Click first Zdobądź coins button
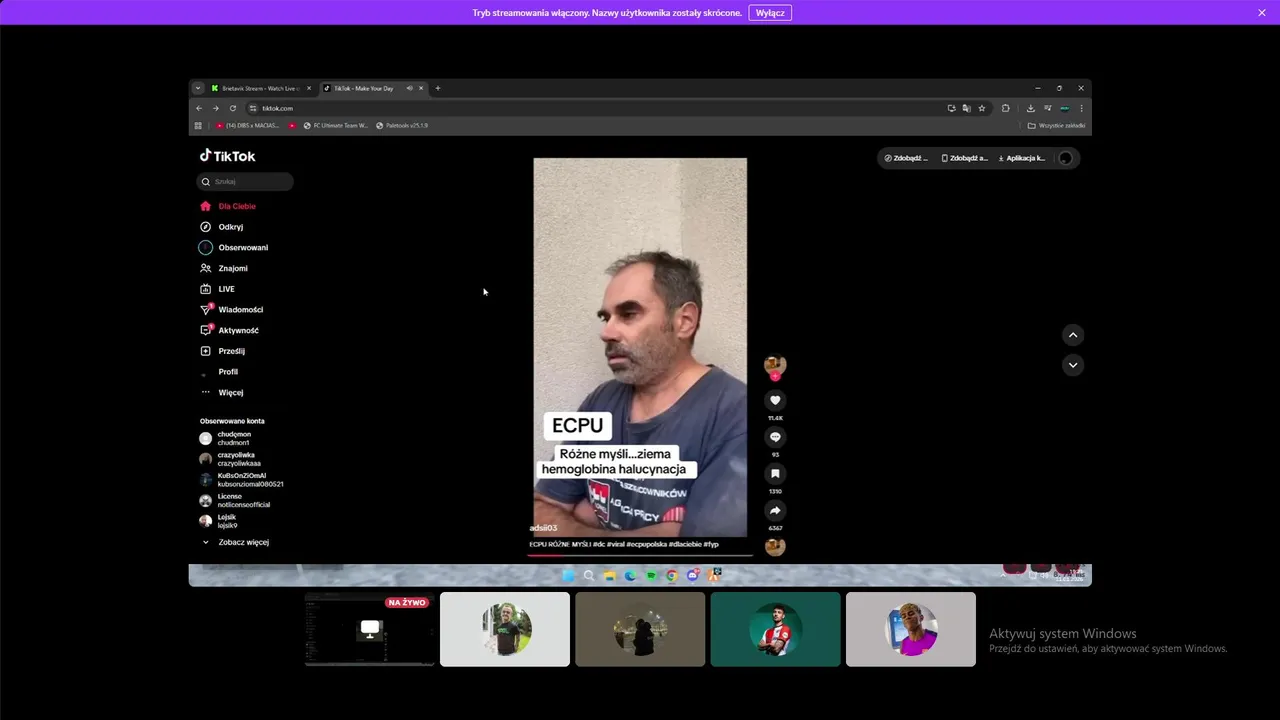 (906, 158)
